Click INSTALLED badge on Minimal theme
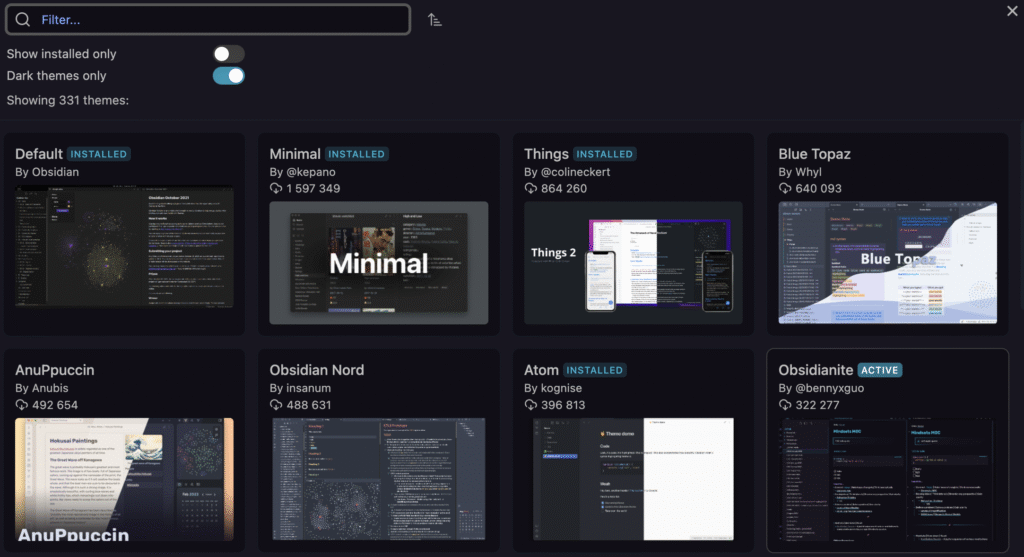Image resolution: width=1024 pixels, height=557 pixels. click(x=357, y=154)
